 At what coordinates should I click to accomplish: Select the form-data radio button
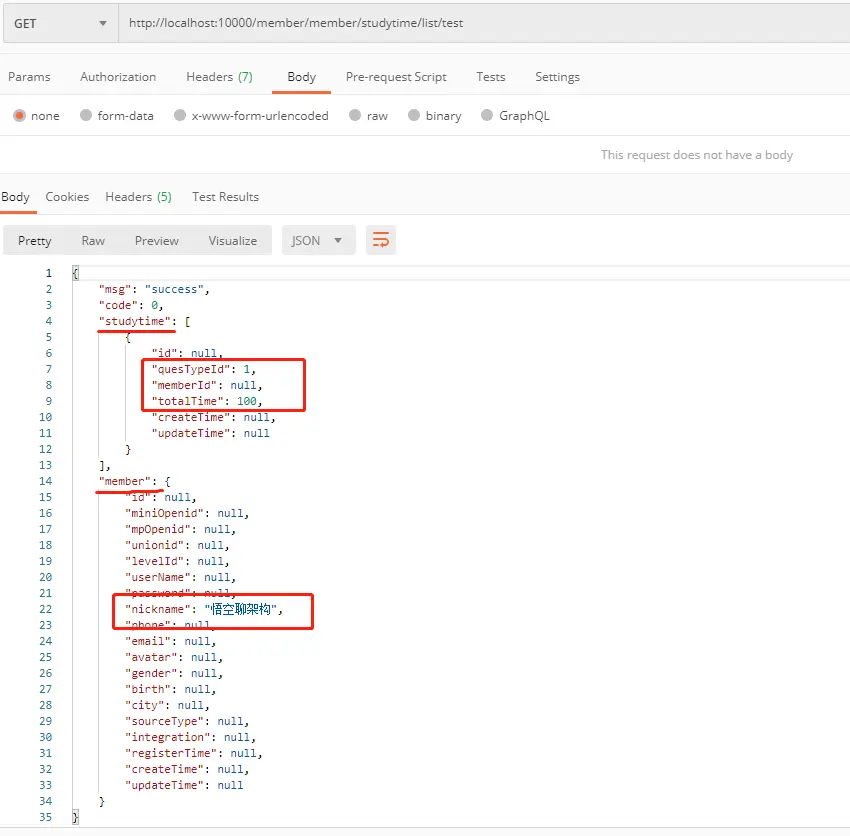click(86, 115)
